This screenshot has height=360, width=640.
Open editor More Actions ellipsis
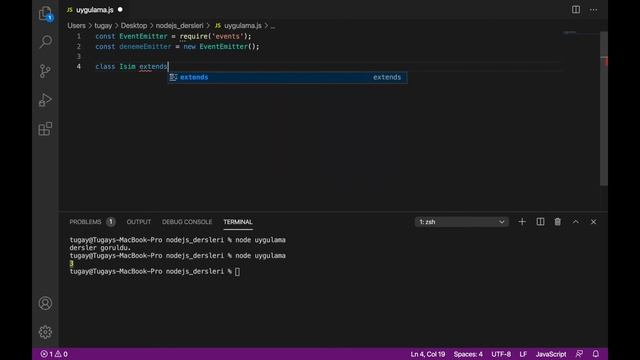593,9
